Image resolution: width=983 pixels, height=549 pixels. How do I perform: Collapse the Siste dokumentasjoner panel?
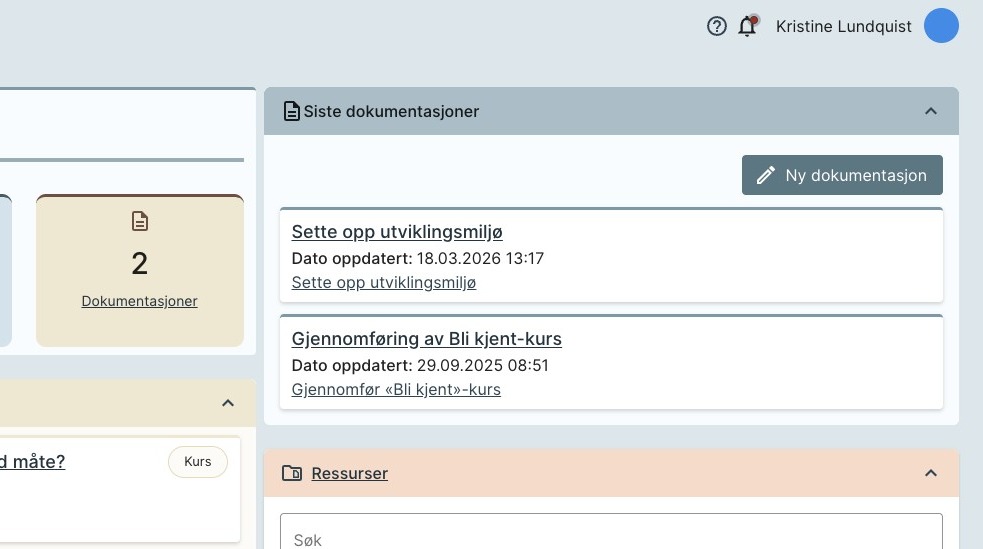pos(931,111)
